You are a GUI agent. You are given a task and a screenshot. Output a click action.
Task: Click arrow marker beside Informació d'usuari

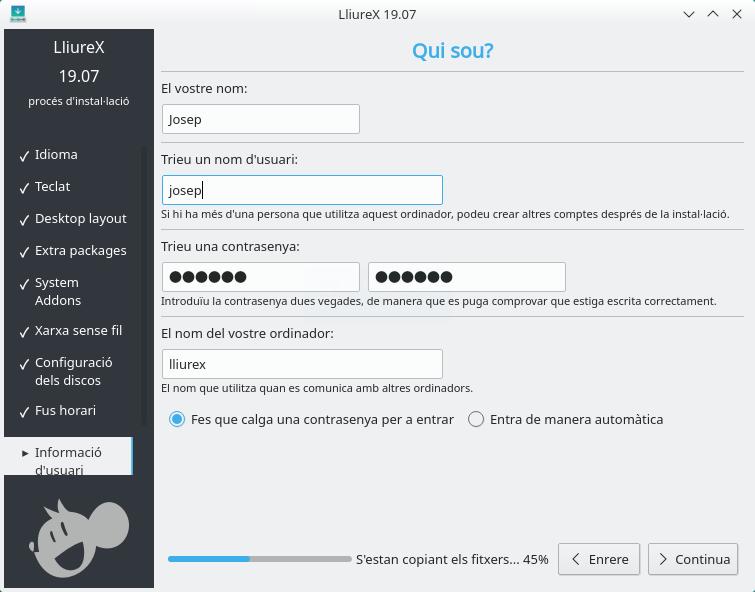pos(25,453)
